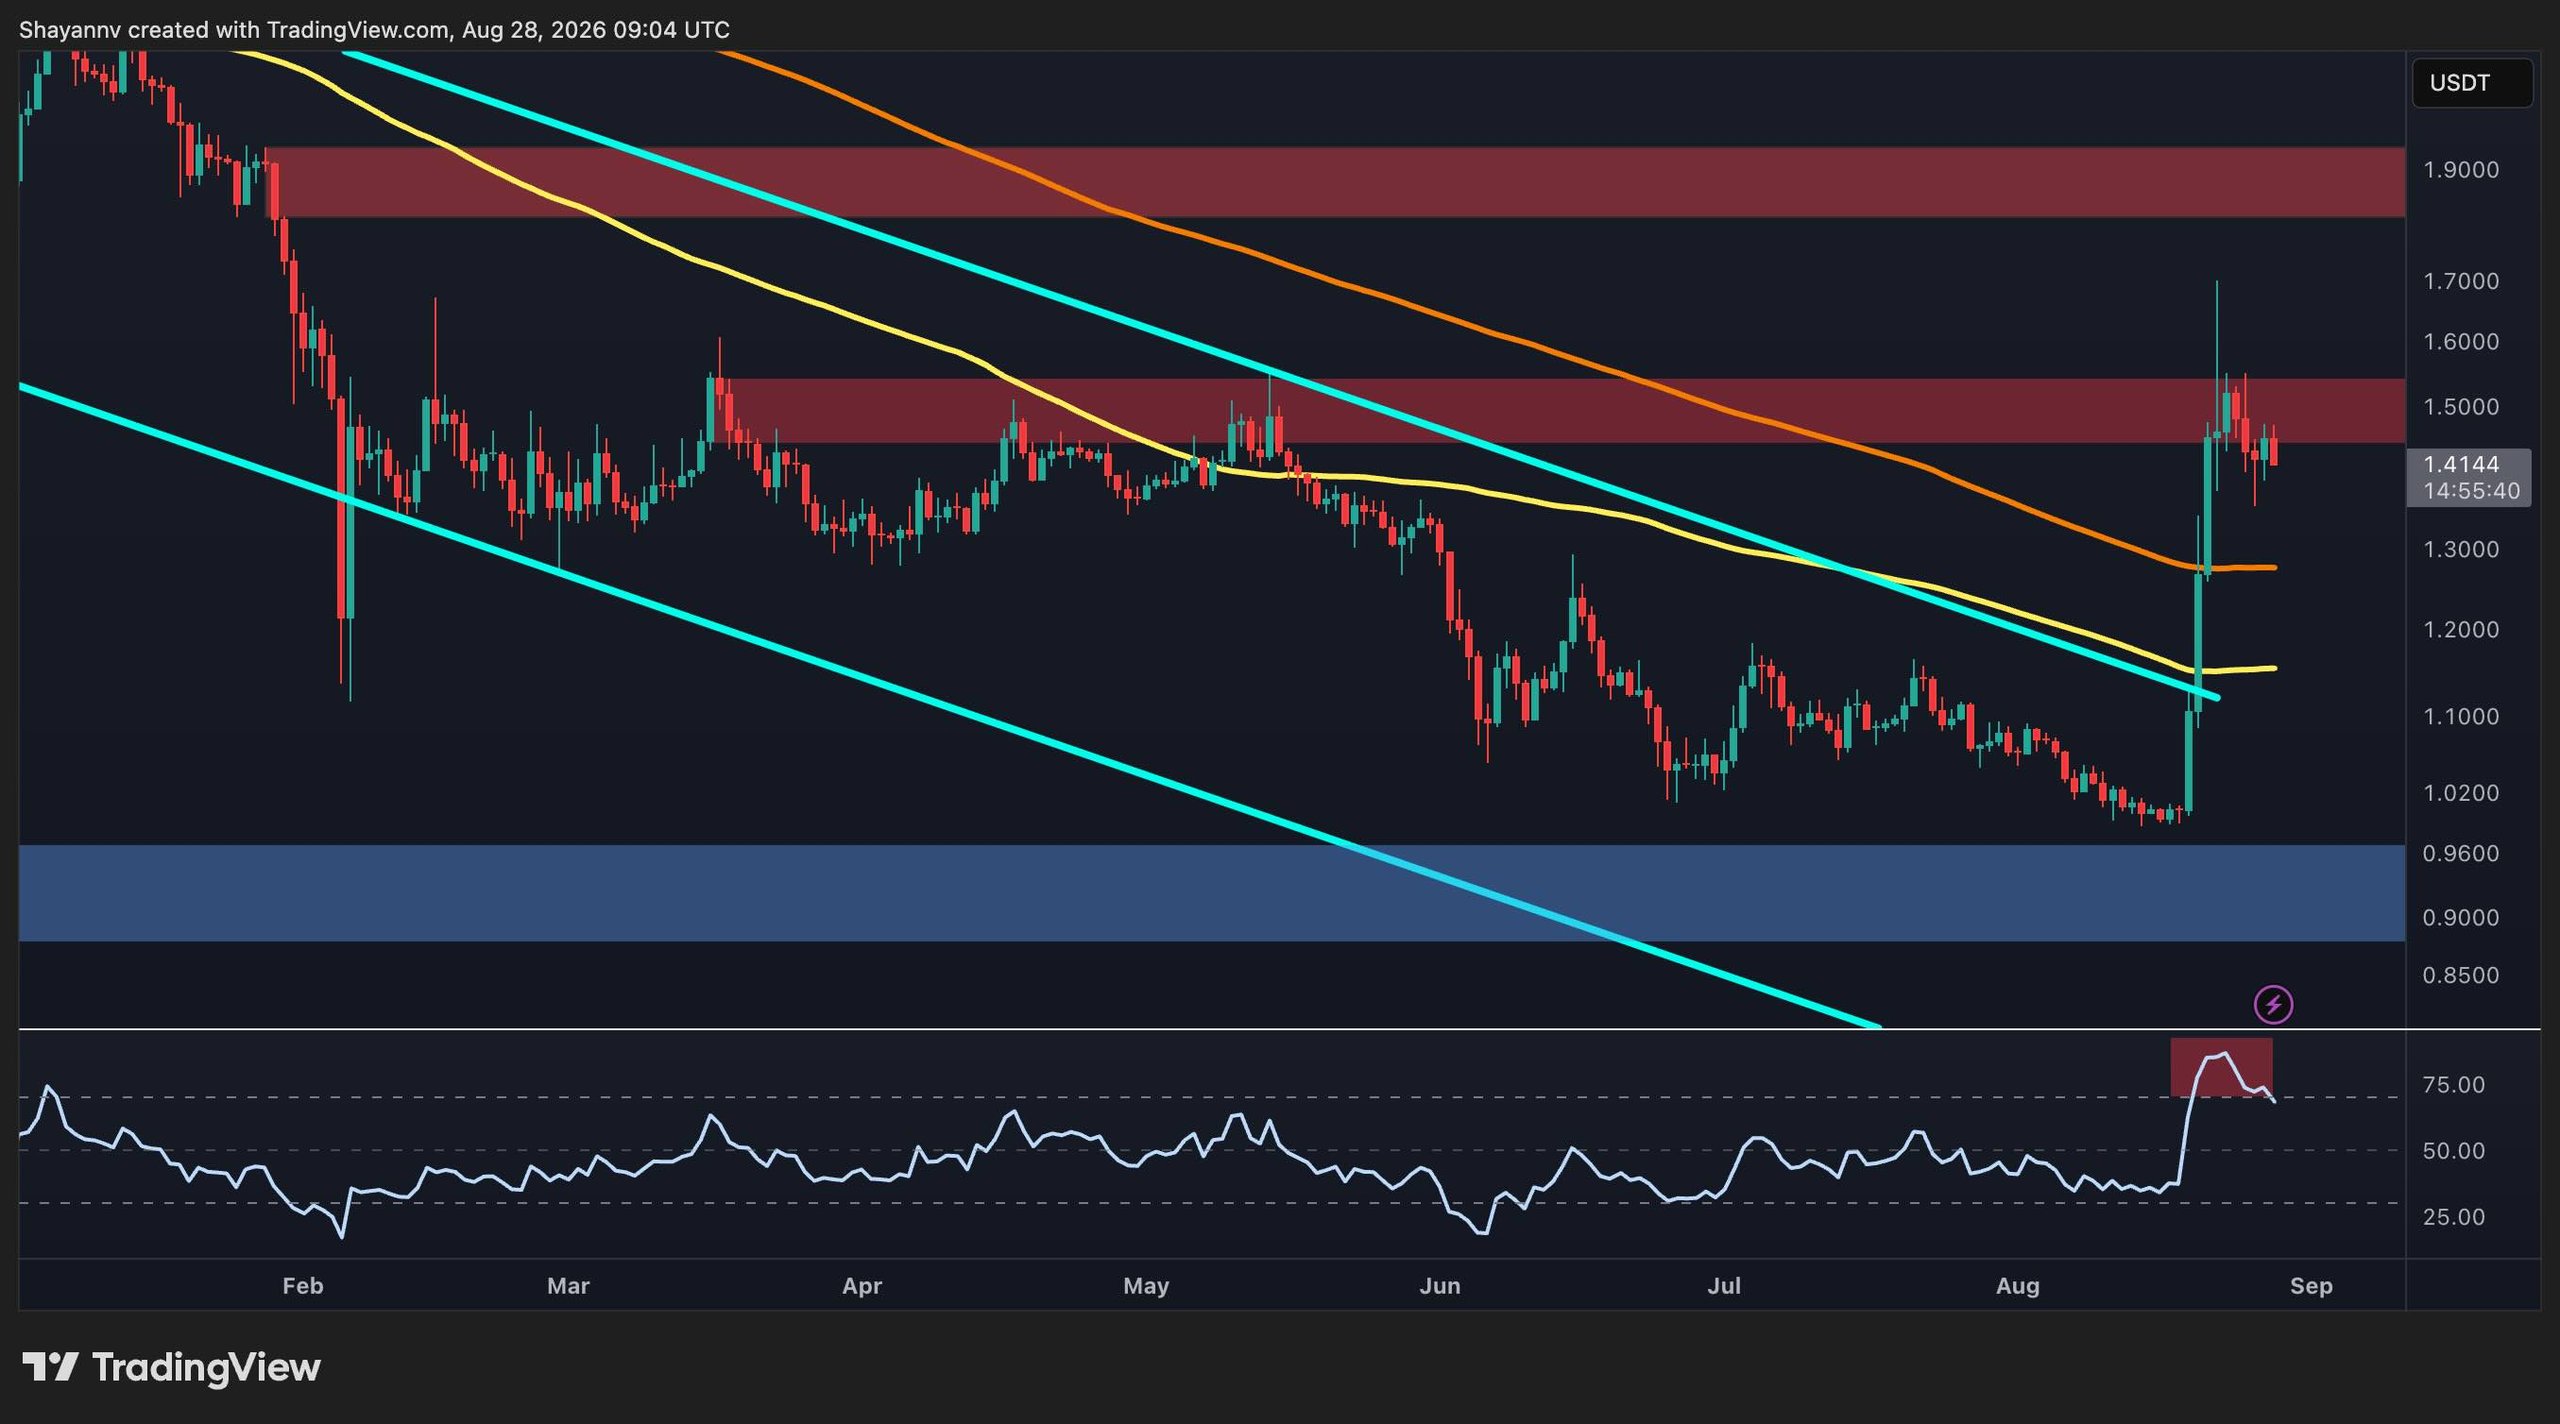2560x1424 pixels.
Task: Click the TradingView logo icon
Action: click(x=50, y=1367)
